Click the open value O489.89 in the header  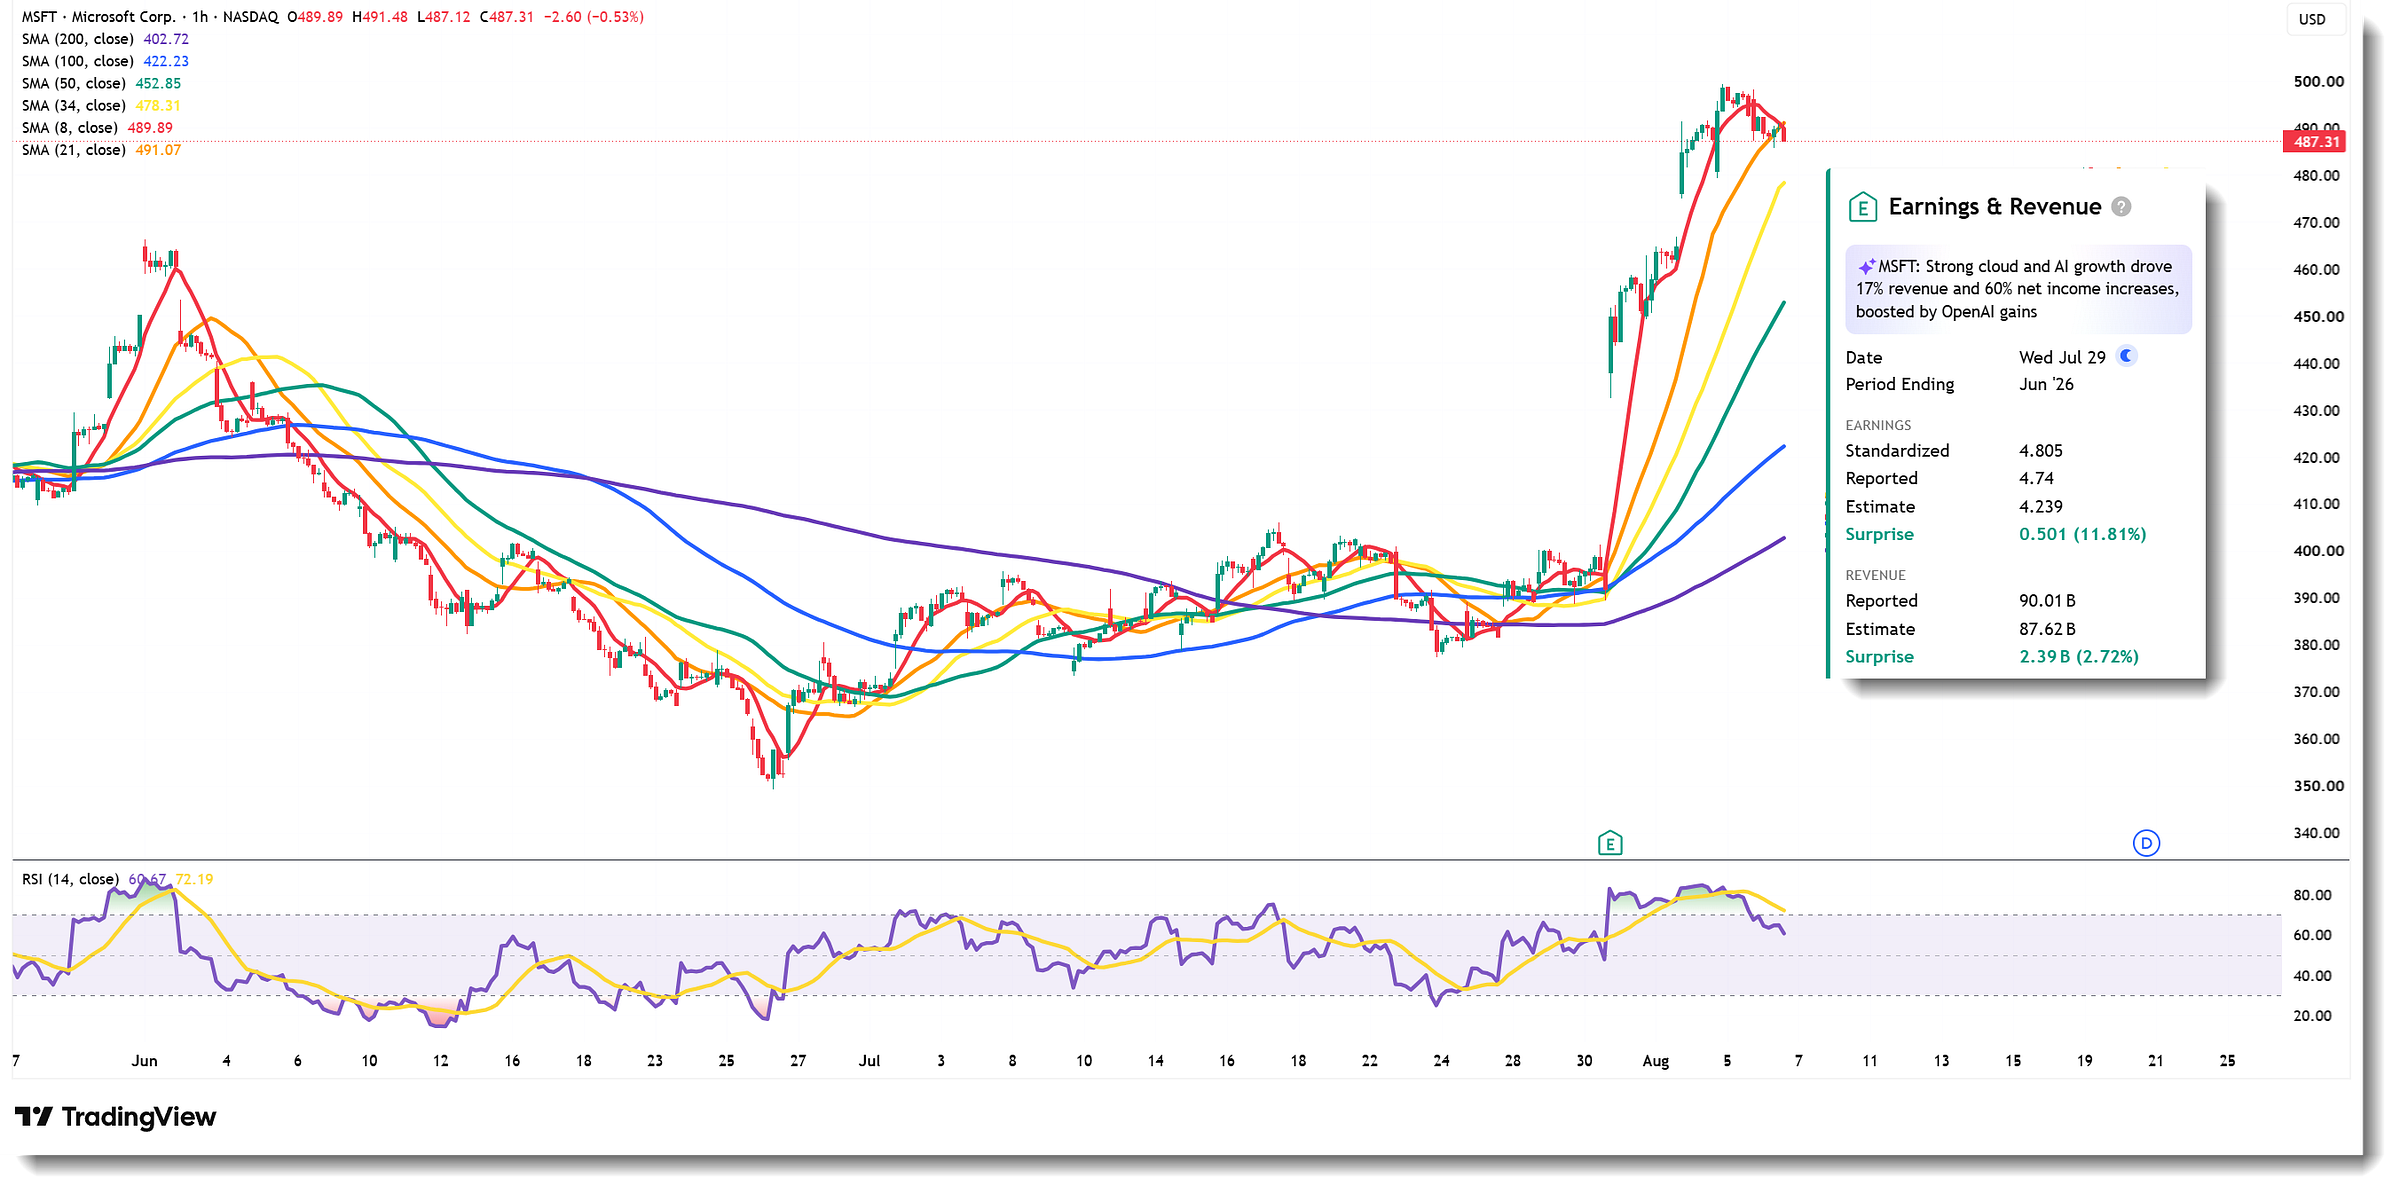point(315,17)
